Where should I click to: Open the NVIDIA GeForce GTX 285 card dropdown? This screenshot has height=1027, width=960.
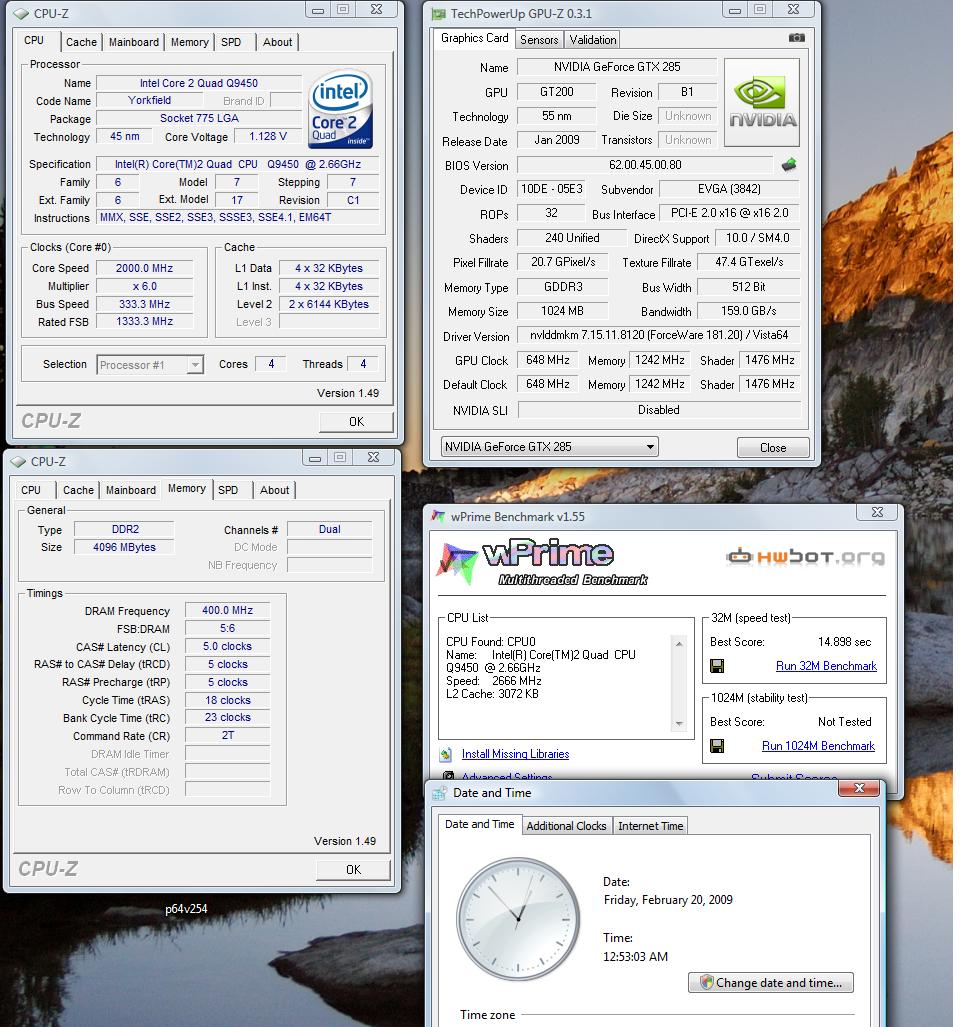pyautogui.click(x=549, y=447)
